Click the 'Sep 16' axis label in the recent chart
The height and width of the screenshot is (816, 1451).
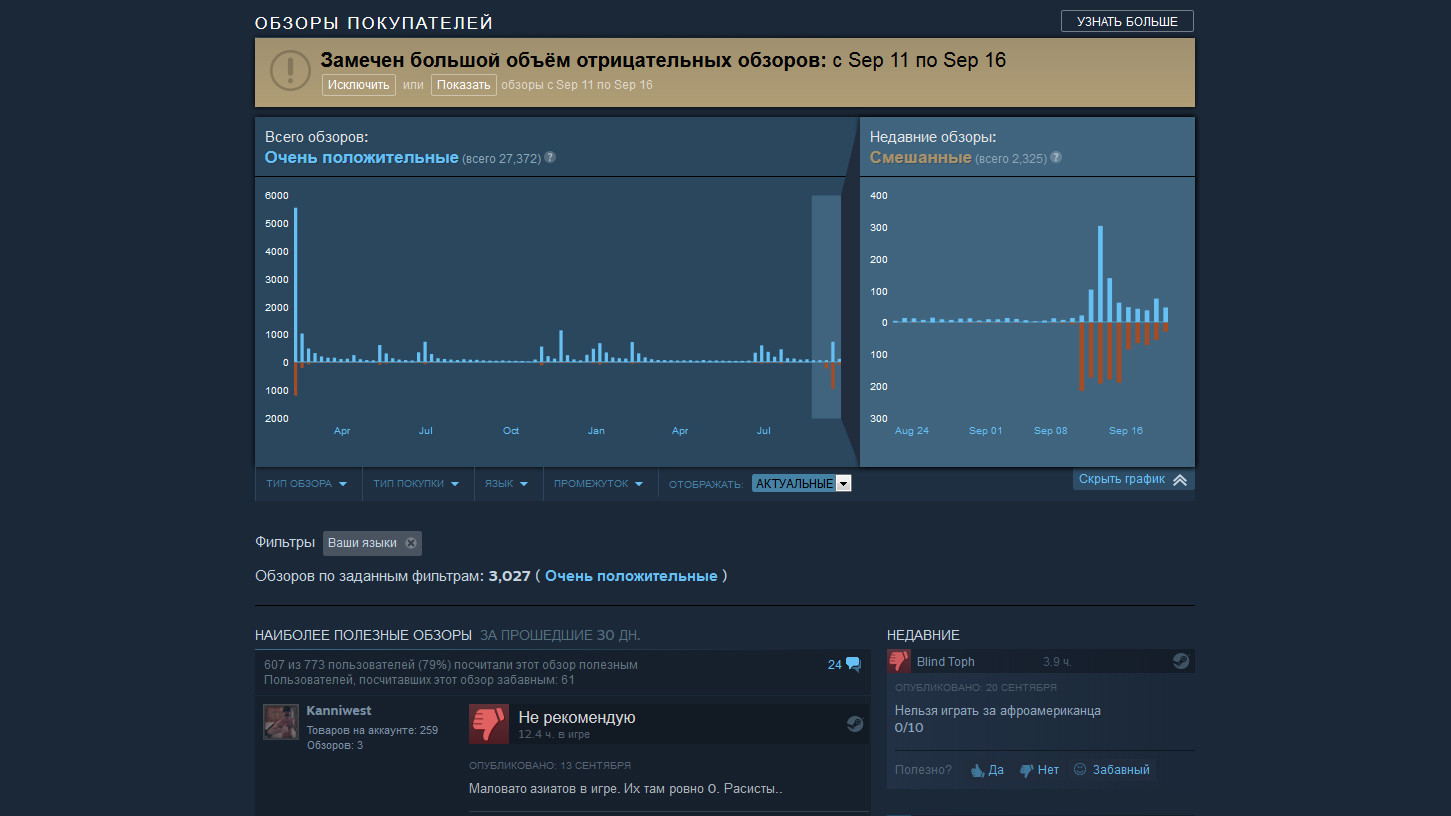1125,431
